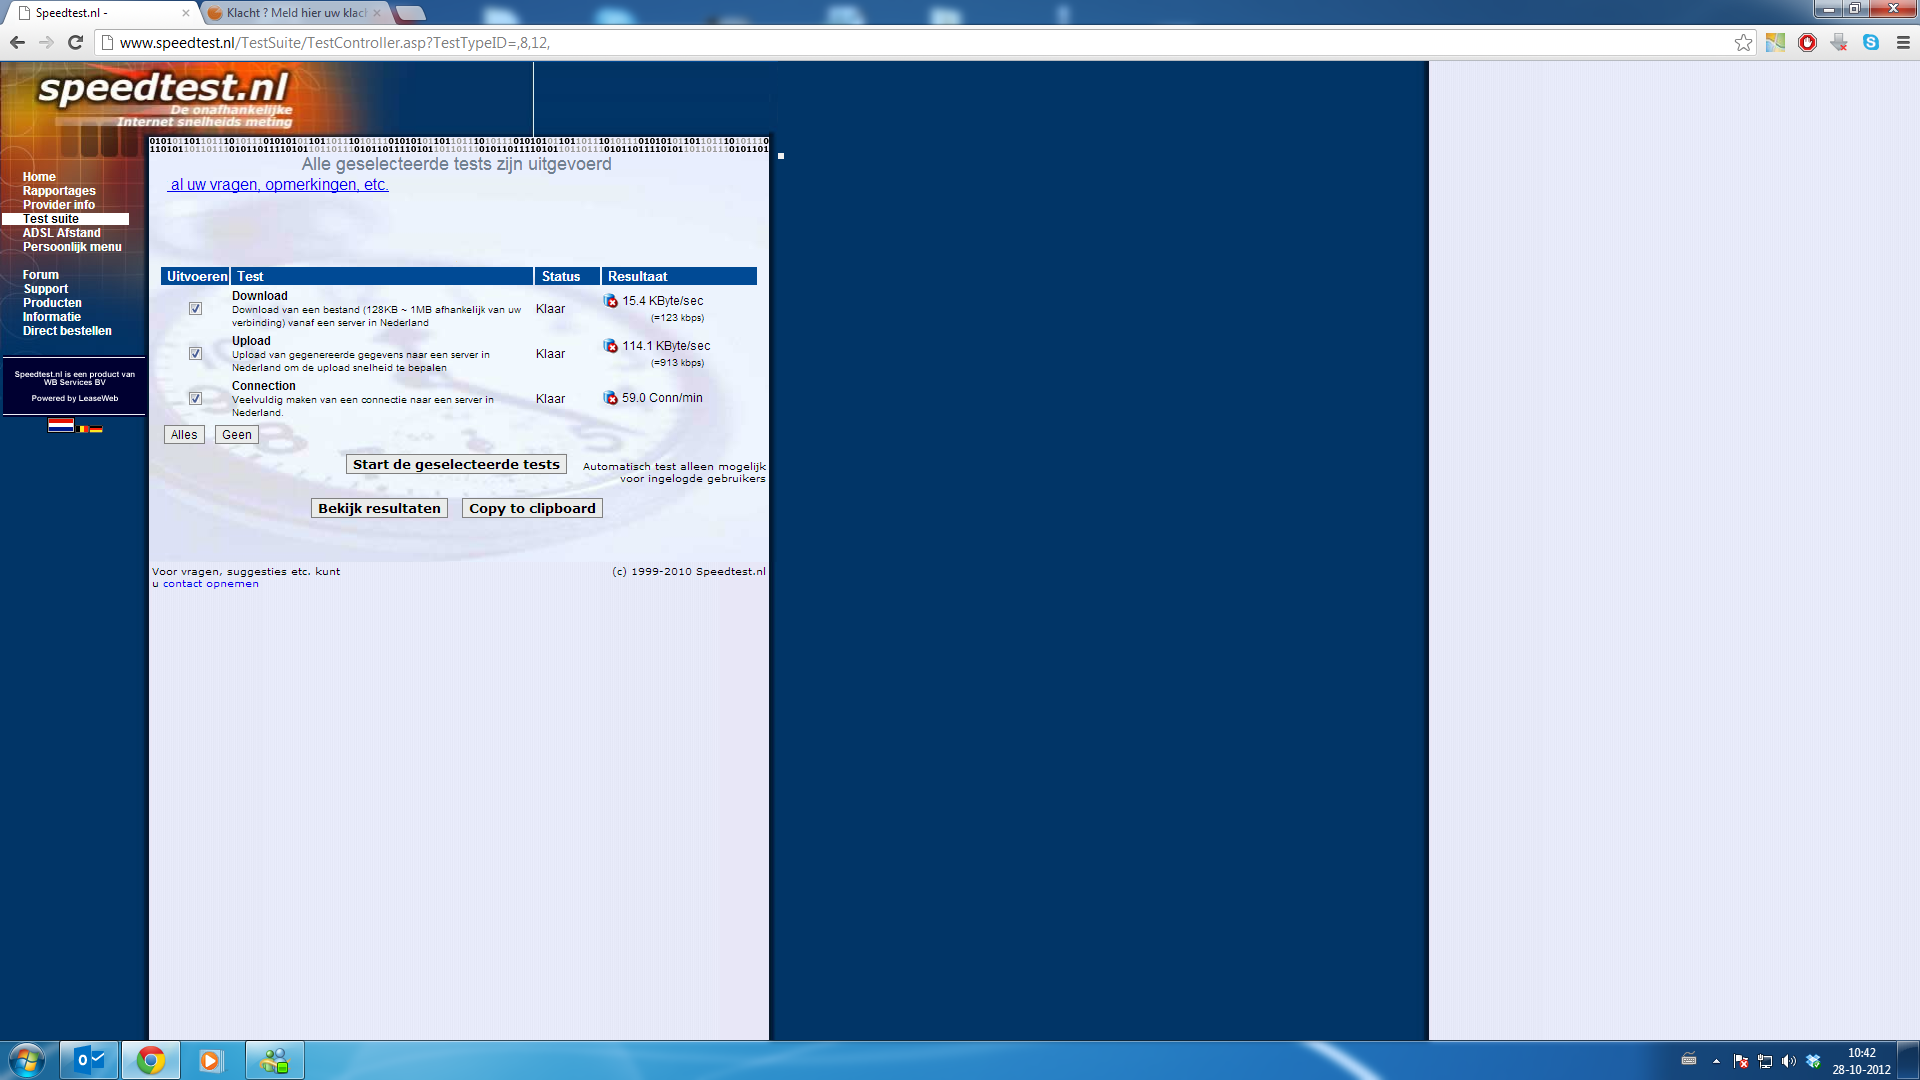
Task: Uncheck the Connection test checkbox
Action: 196,399
